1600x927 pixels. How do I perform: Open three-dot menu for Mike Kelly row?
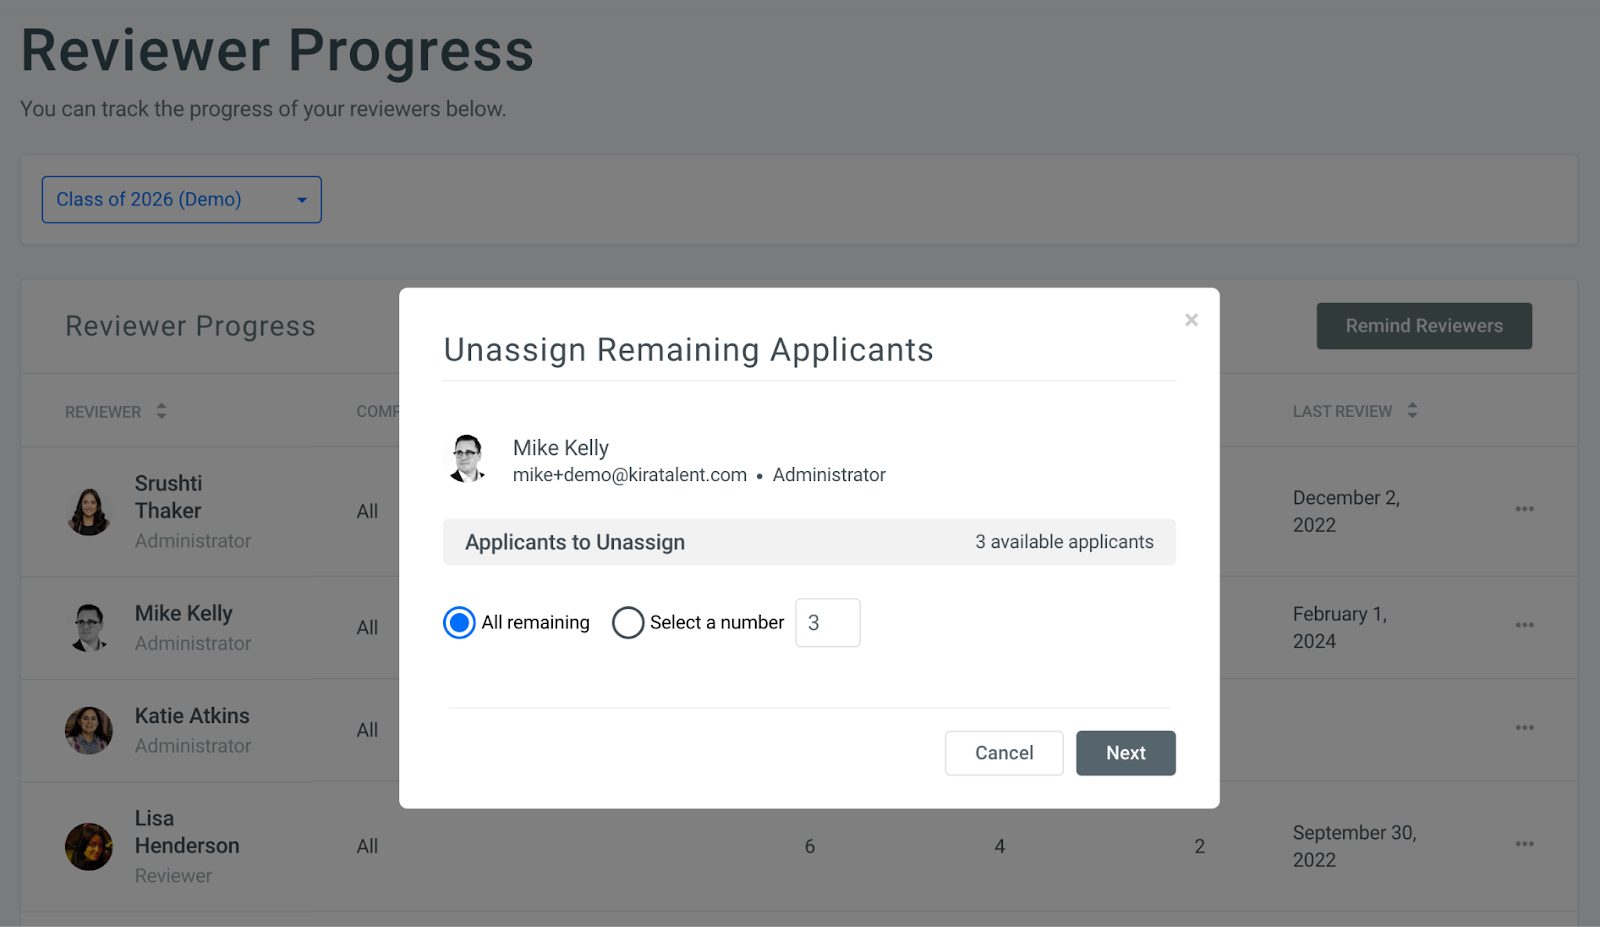(1524, 625)
